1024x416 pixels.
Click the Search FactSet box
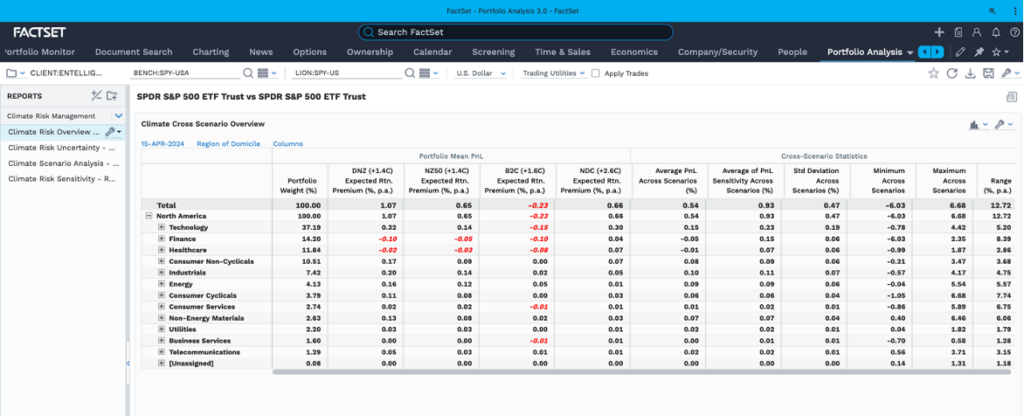click(515, 32)
